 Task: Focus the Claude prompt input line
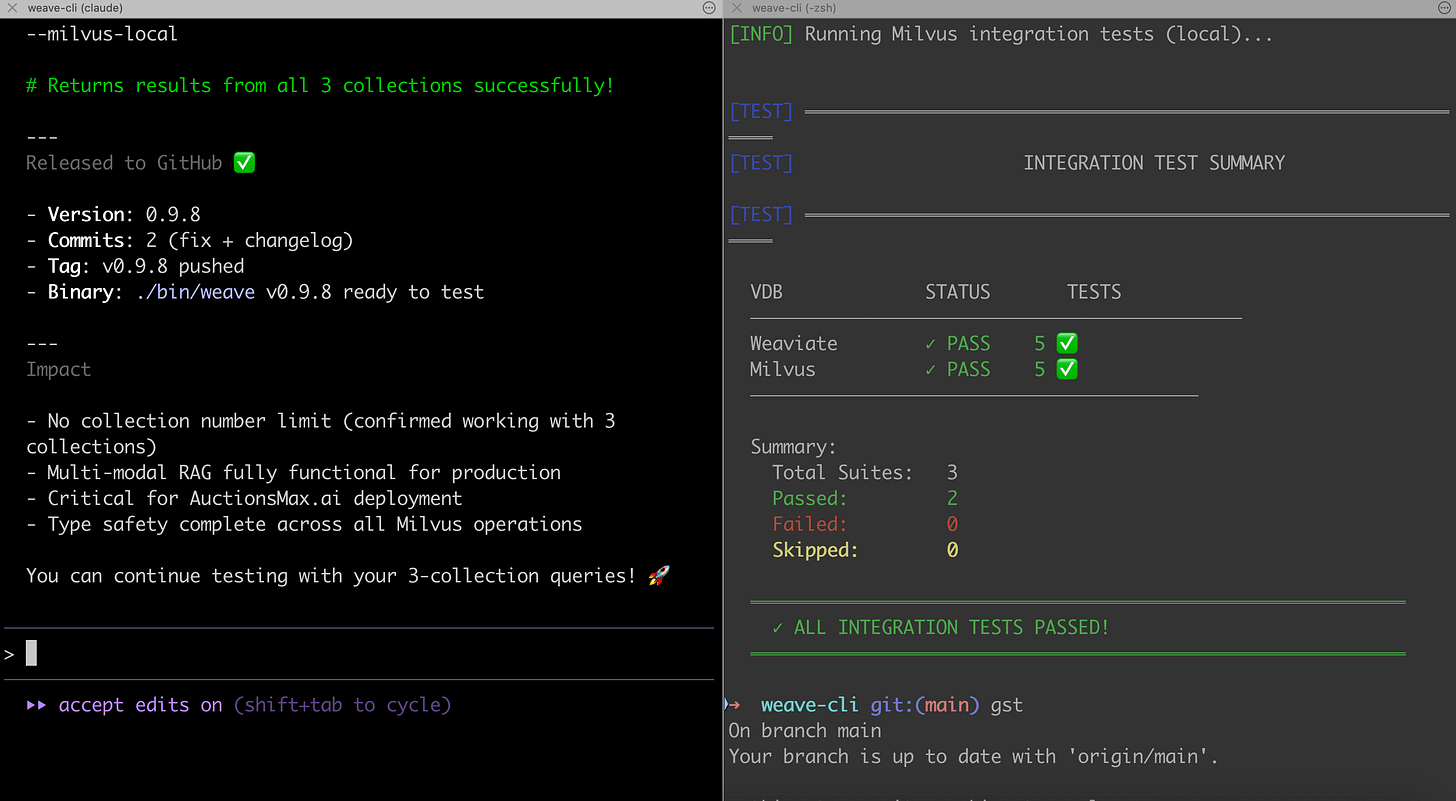359,654
